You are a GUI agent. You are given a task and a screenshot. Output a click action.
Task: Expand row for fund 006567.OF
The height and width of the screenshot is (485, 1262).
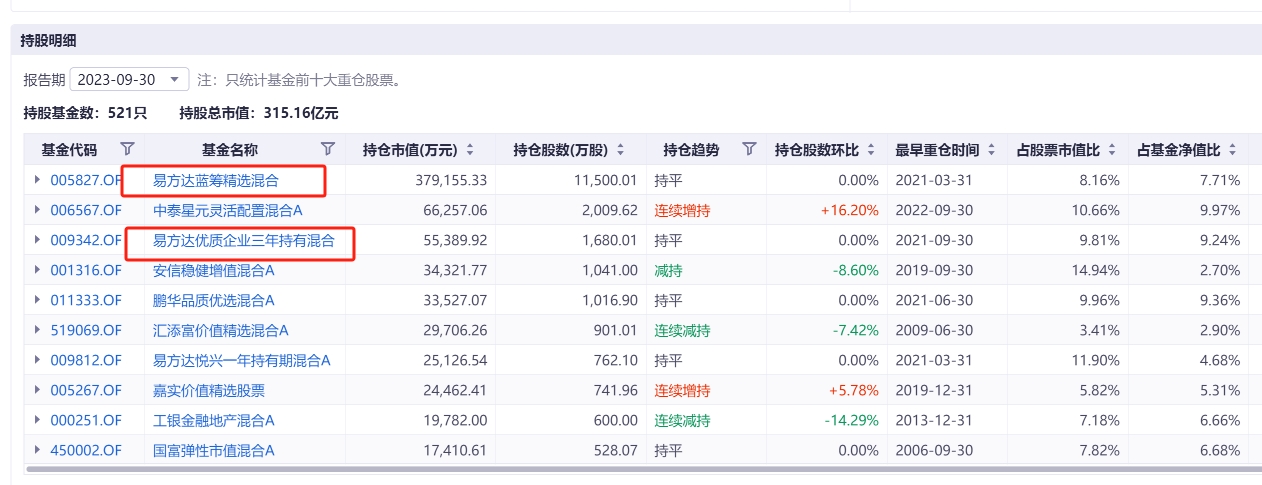tap(38, 211)
